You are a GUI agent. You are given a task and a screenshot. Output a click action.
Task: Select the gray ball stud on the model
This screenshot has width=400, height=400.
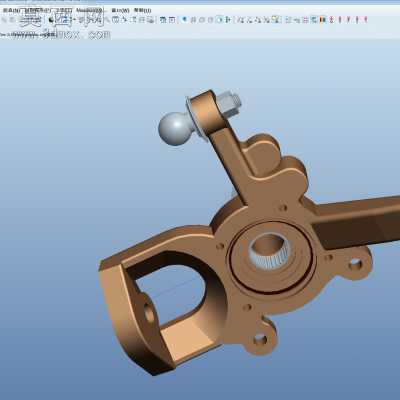click(x=176, y=128)
